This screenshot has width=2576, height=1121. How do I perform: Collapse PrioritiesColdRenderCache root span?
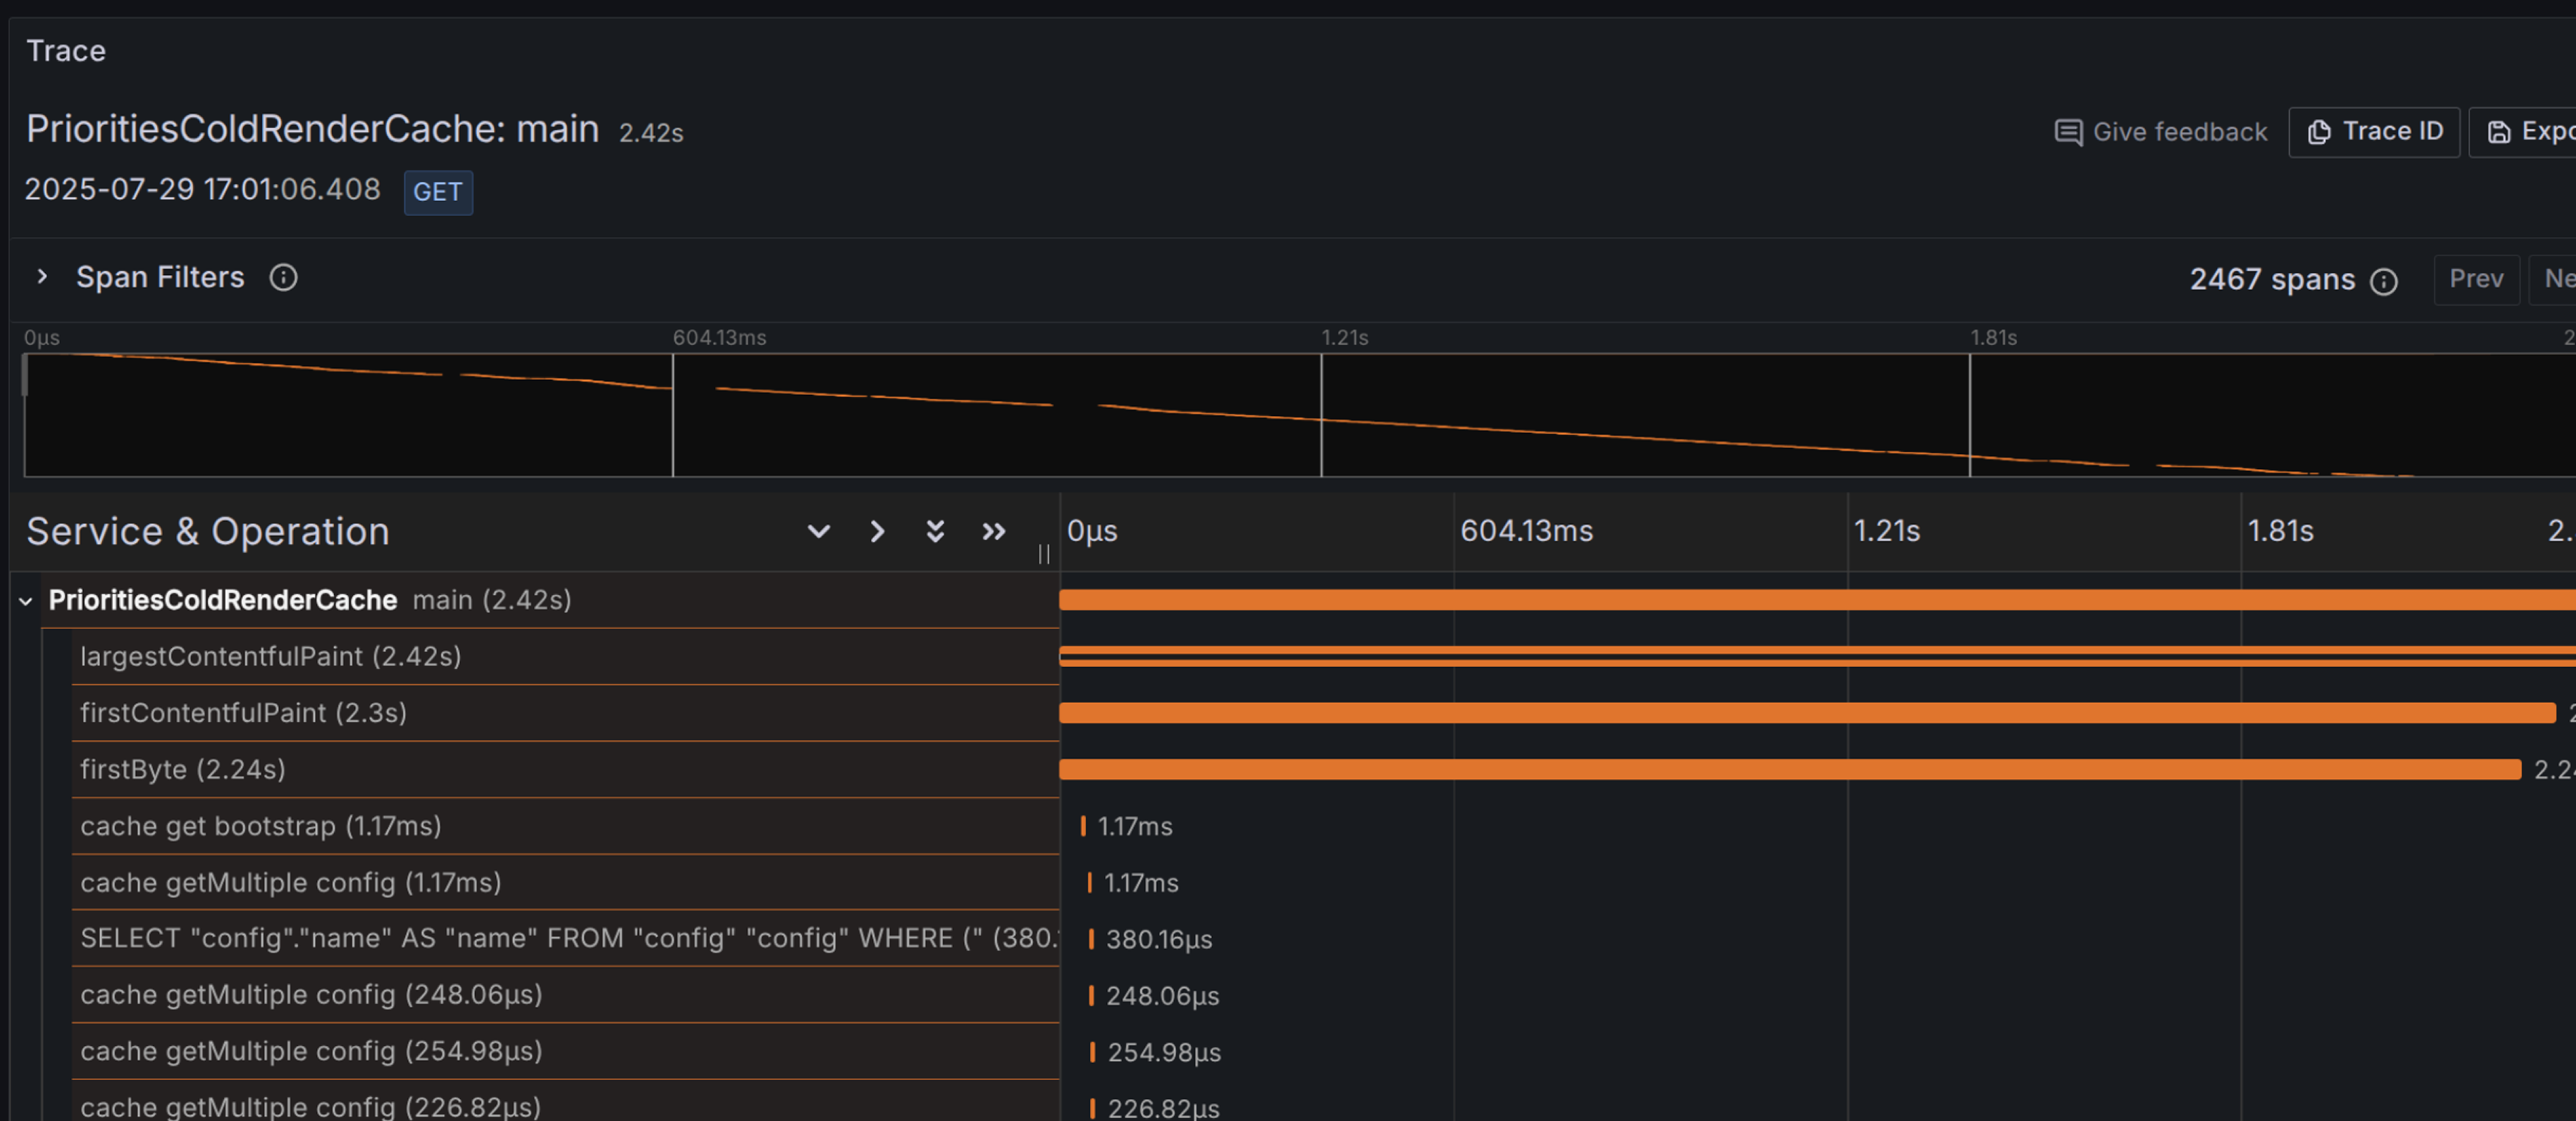tap(26, 601)
